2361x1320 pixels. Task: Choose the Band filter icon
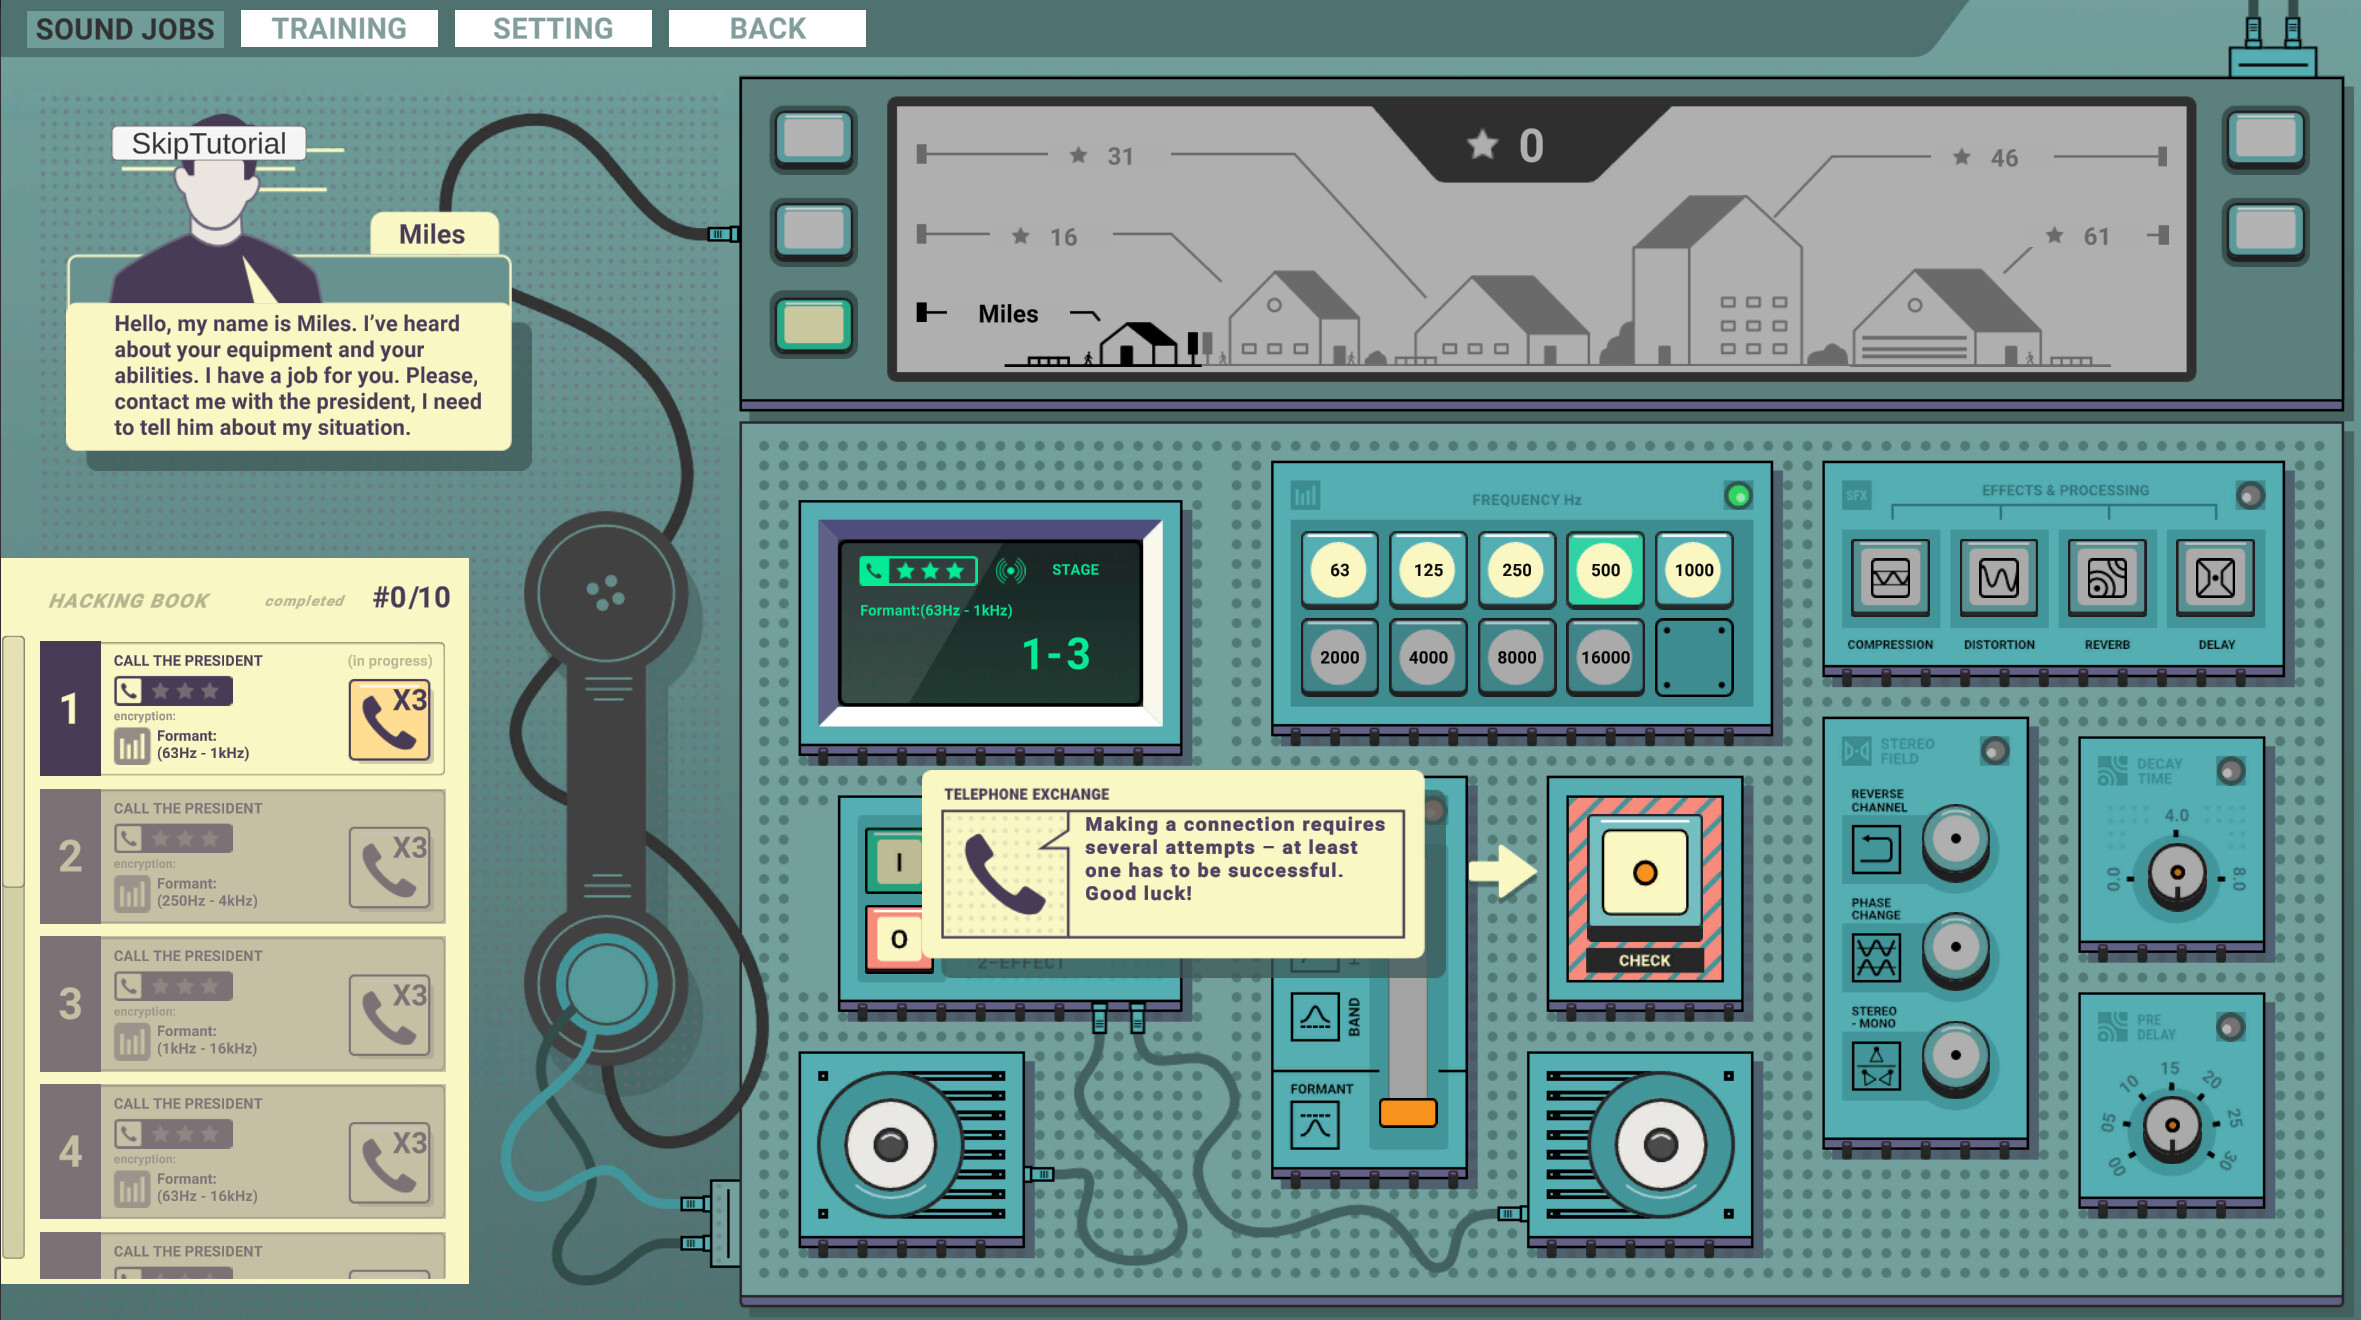coord(1314,1017)
